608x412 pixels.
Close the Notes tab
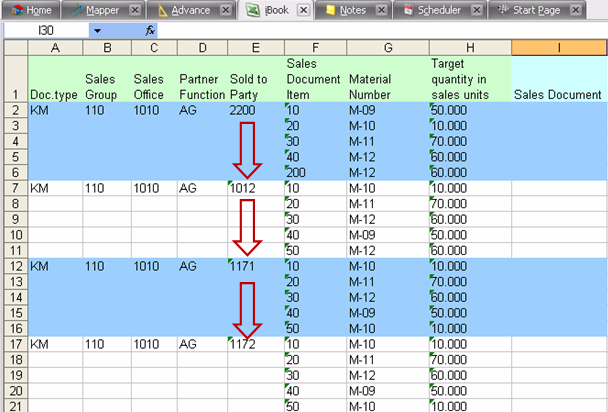(x=381, y=10)
